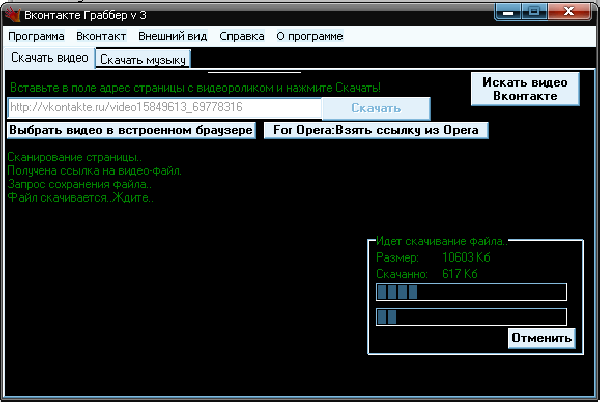Screen dimensions: 600x402
Task: Open the Вконтакт menu
Action: click(x=101, y=36)
